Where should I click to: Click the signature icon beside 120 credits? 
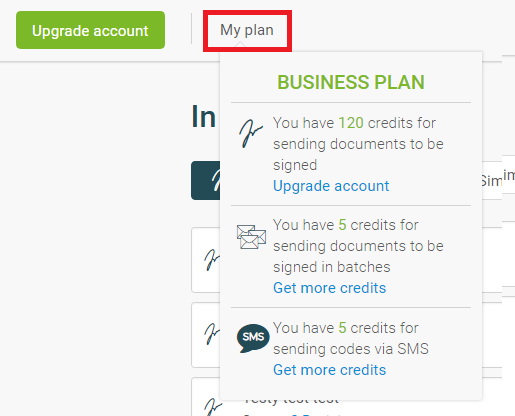point(251,134)
